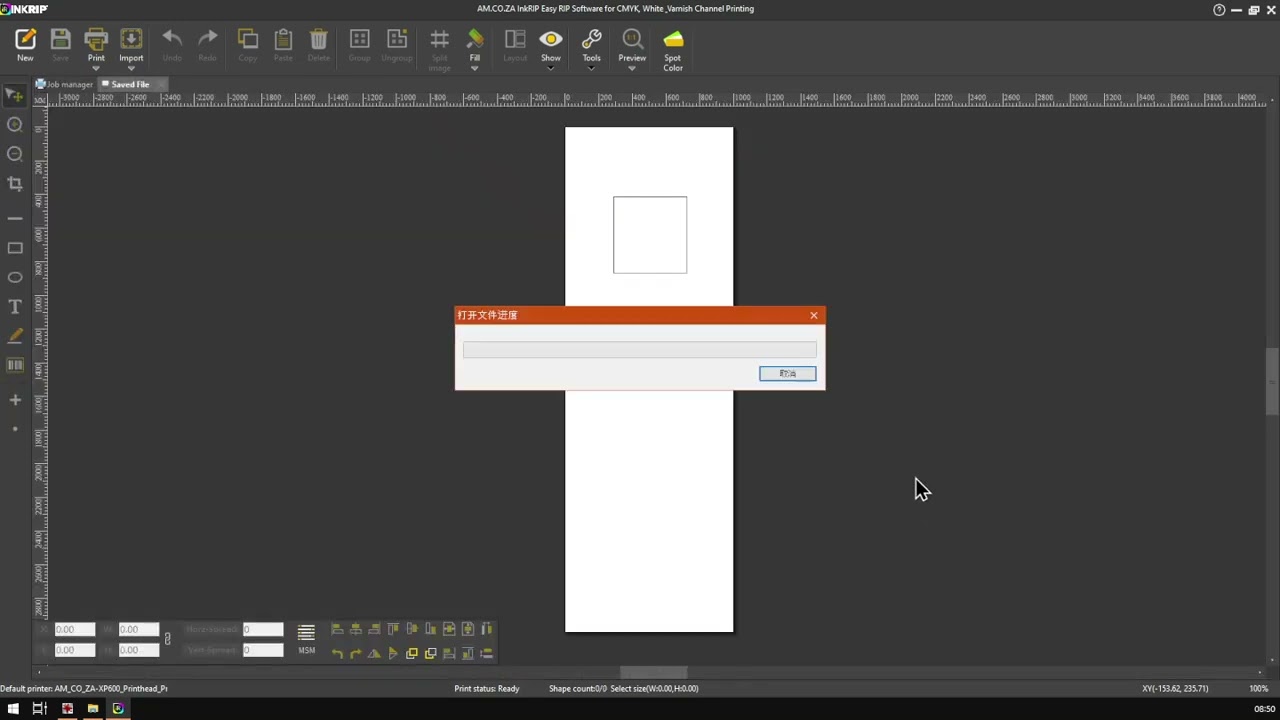Activate the Text tool
The height and width of the screenshot is (720, 1280).
[x=15, y=307]
